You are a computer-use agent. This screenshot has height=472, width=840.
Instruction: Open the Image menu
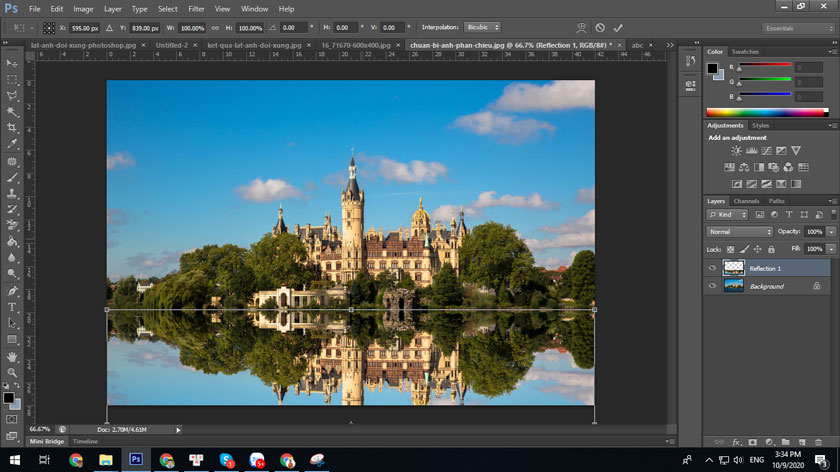pos(83,9)
